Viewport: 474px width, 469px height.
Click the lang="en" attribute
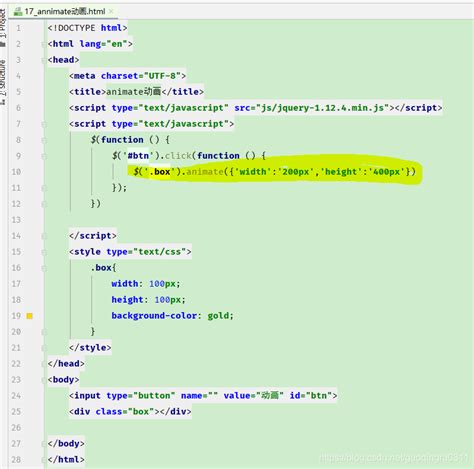[103, 44]
